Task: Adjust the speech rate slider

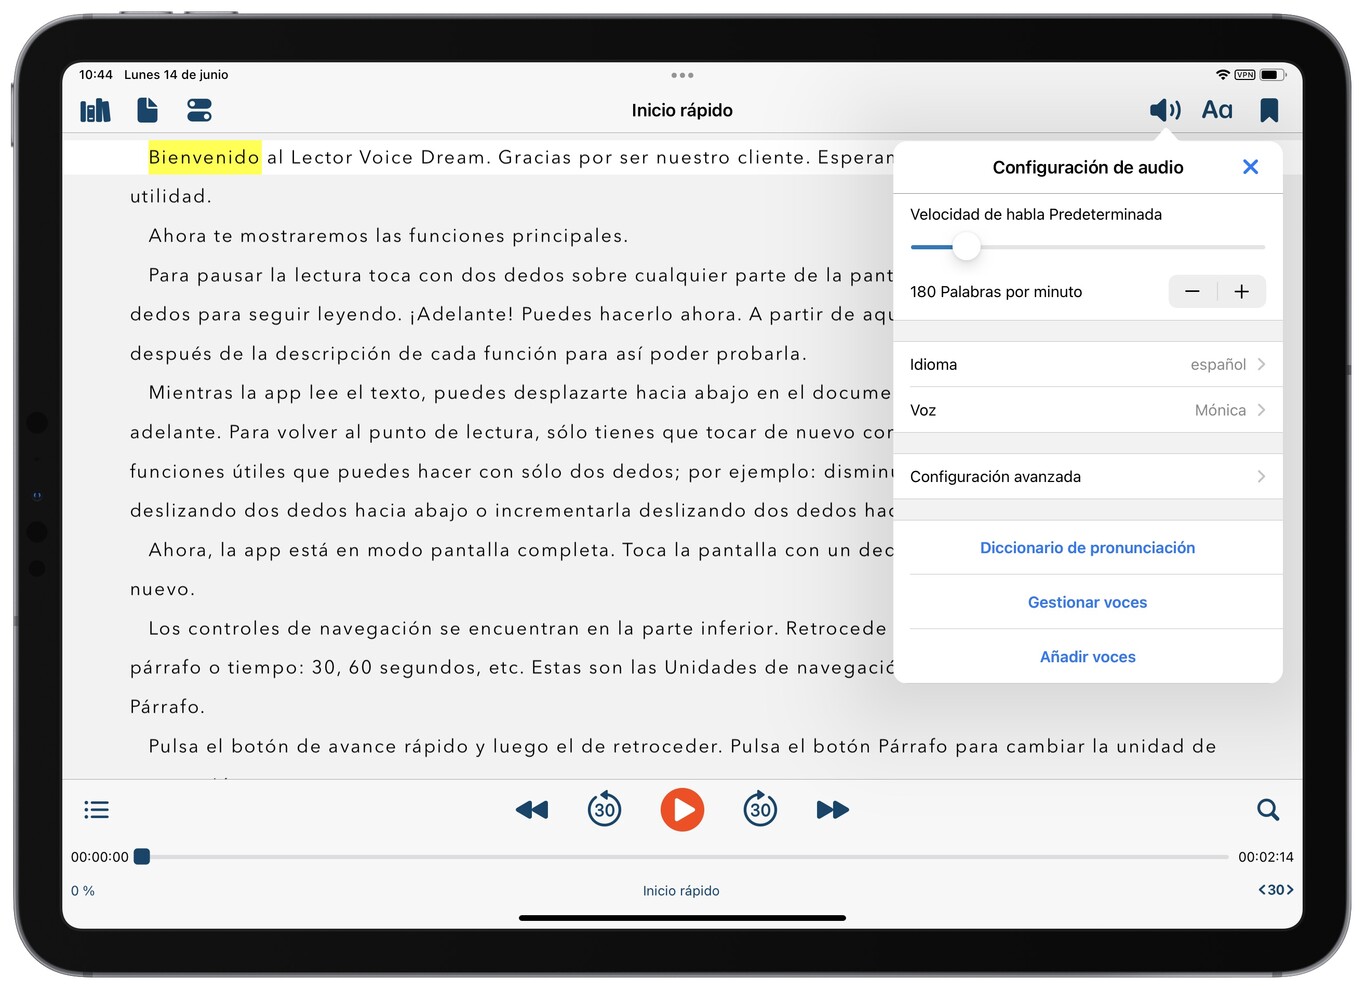Action: click(x=966, y=246)
